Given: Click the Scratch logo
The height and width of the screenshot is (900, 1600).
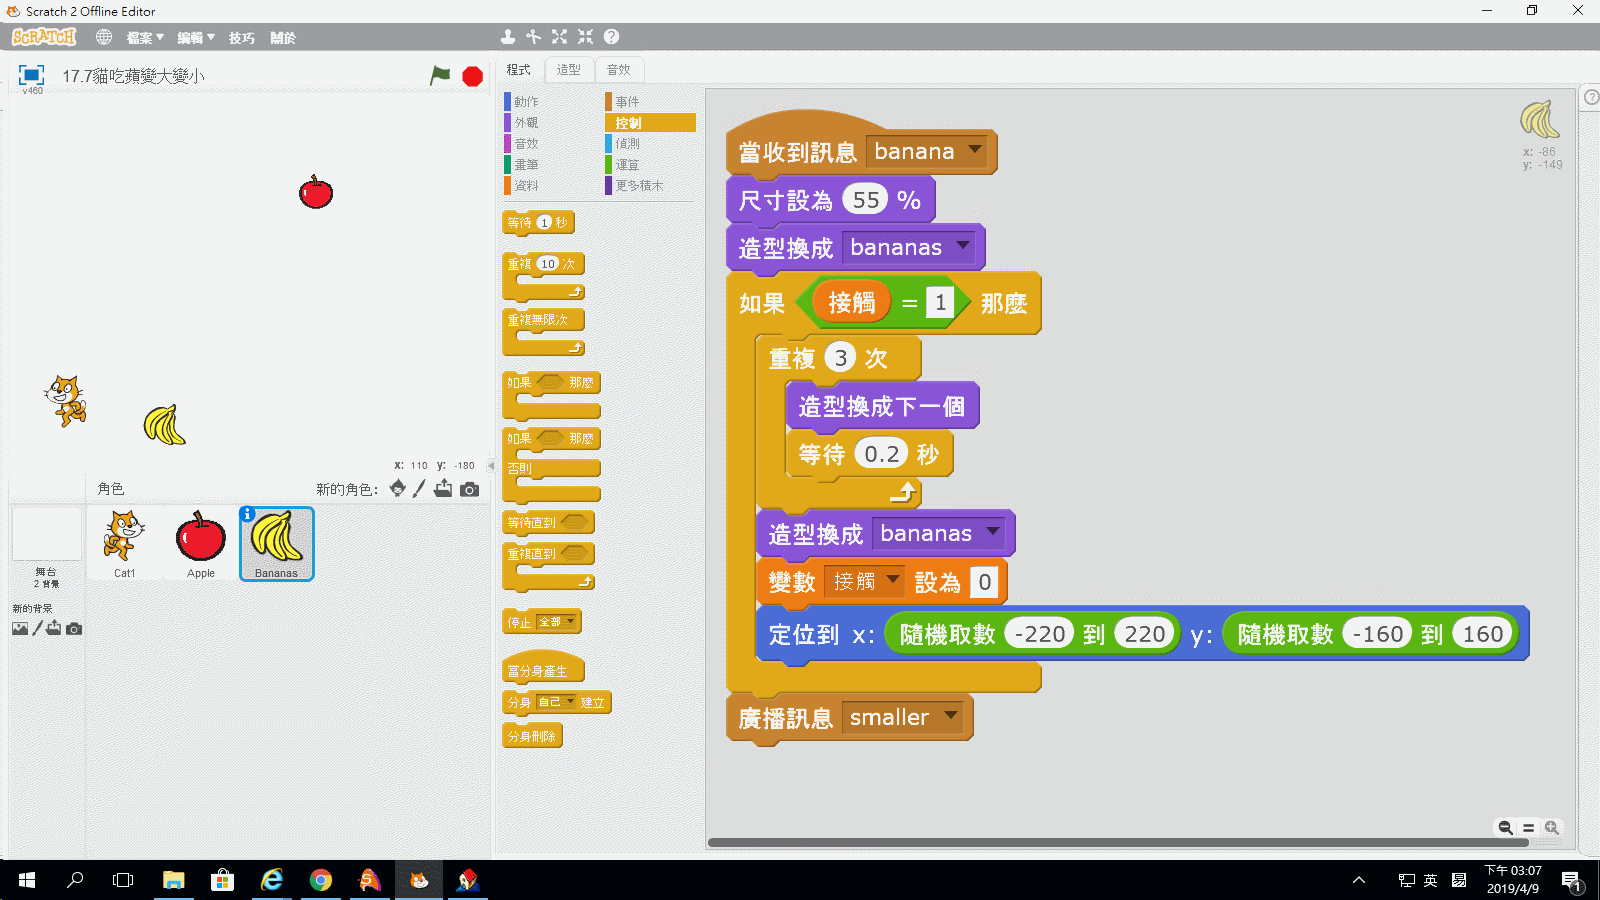Looking at the screenshot, I should click(x=44, y=37).
